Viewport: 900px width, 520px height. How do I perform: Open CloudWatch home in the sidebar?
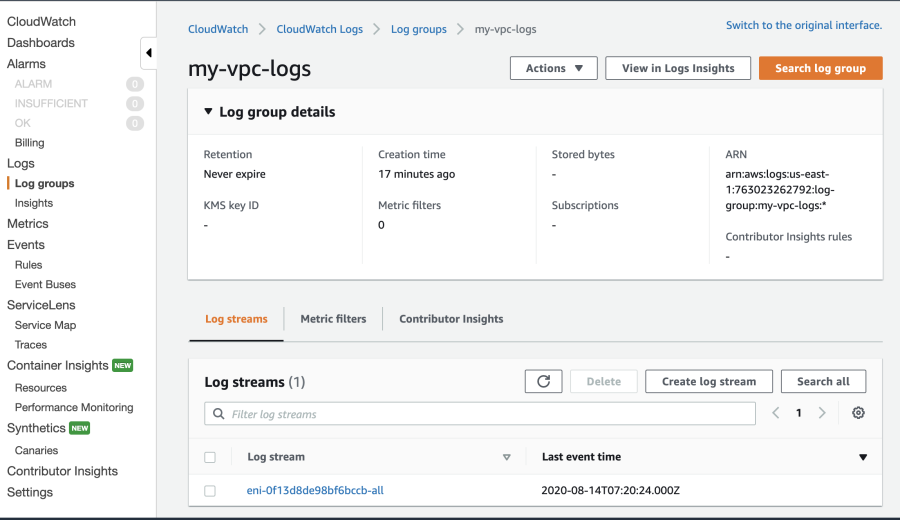41,22
